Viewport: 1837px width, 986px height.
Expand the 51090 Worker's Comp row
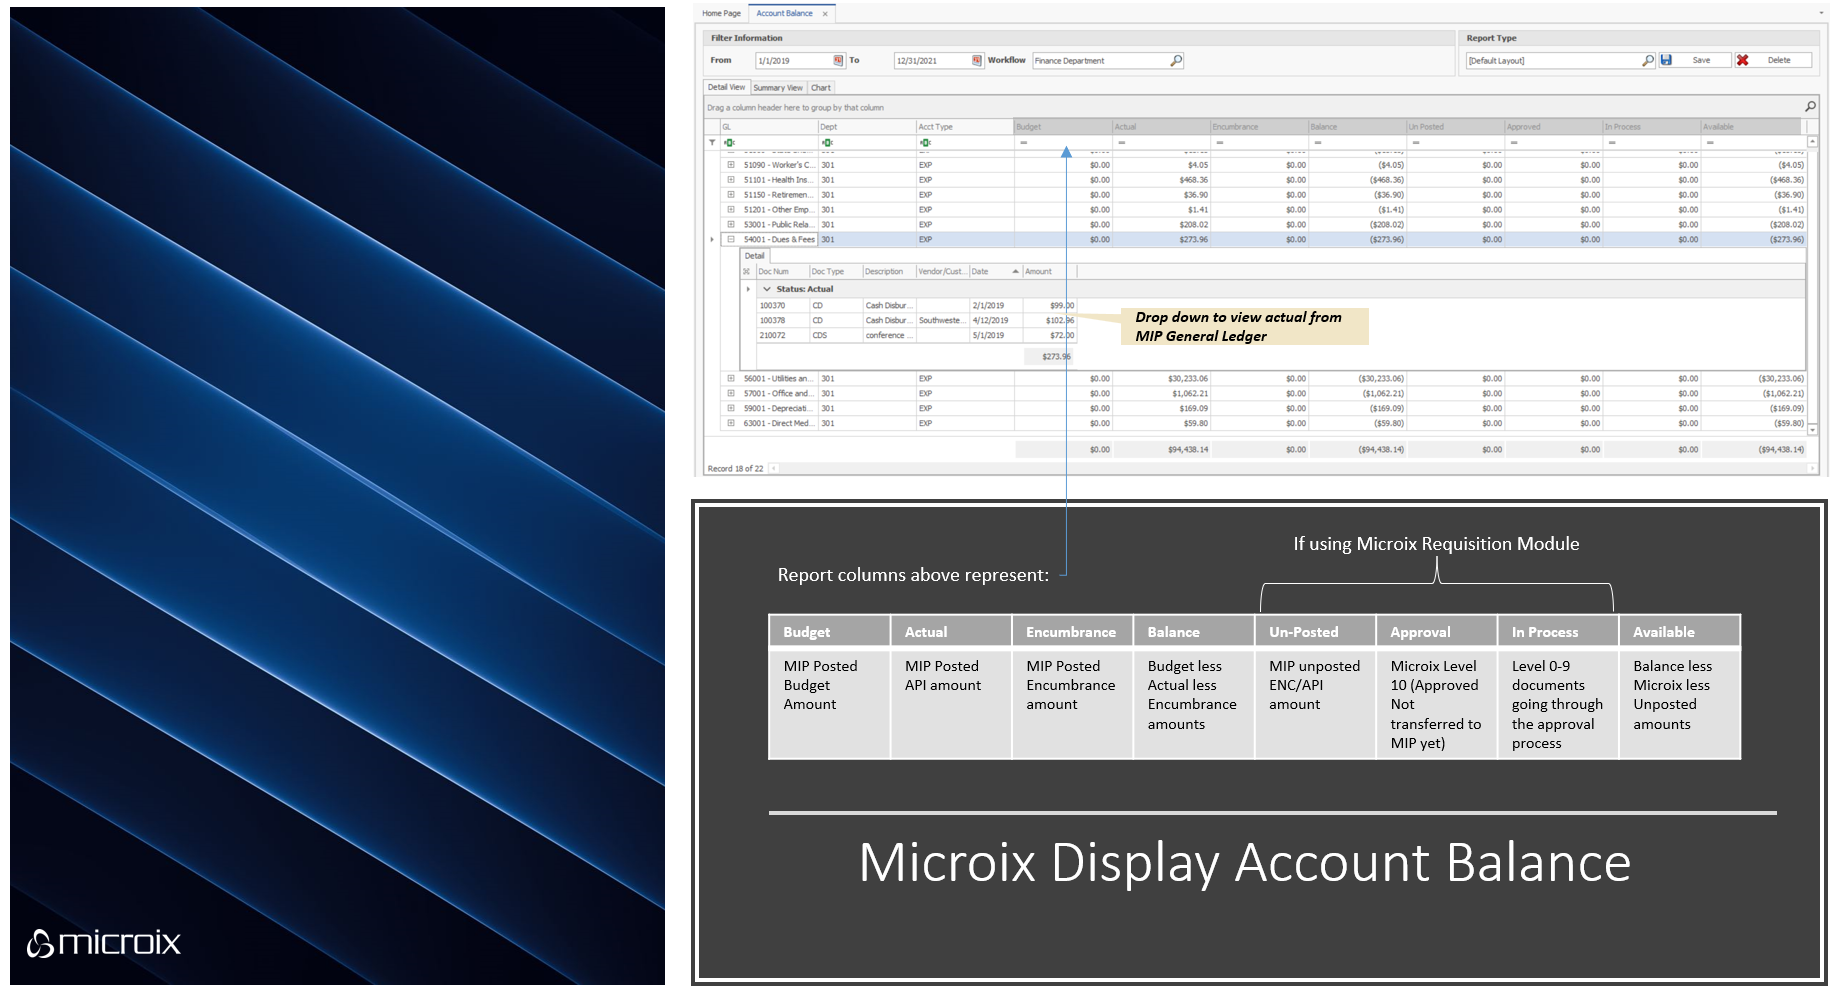[731, 165]
